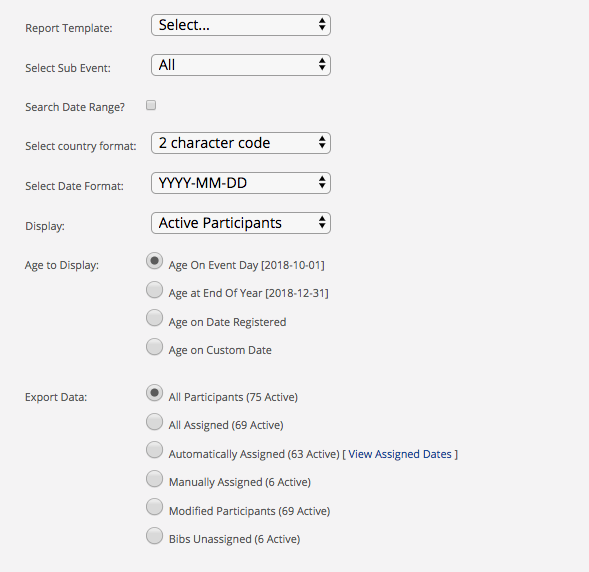Open the View Assigned Dates link

click(400, 454)
